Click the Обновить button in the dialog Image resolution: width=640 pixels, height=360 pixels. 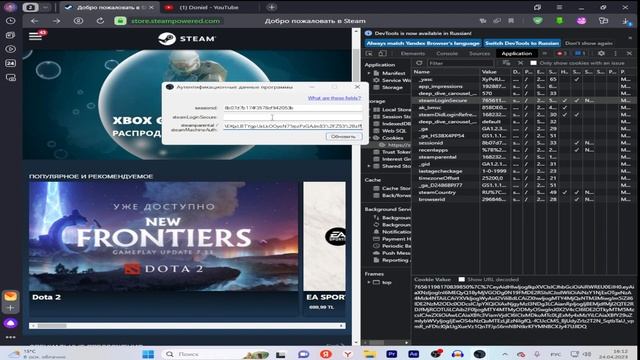(343, 136)
